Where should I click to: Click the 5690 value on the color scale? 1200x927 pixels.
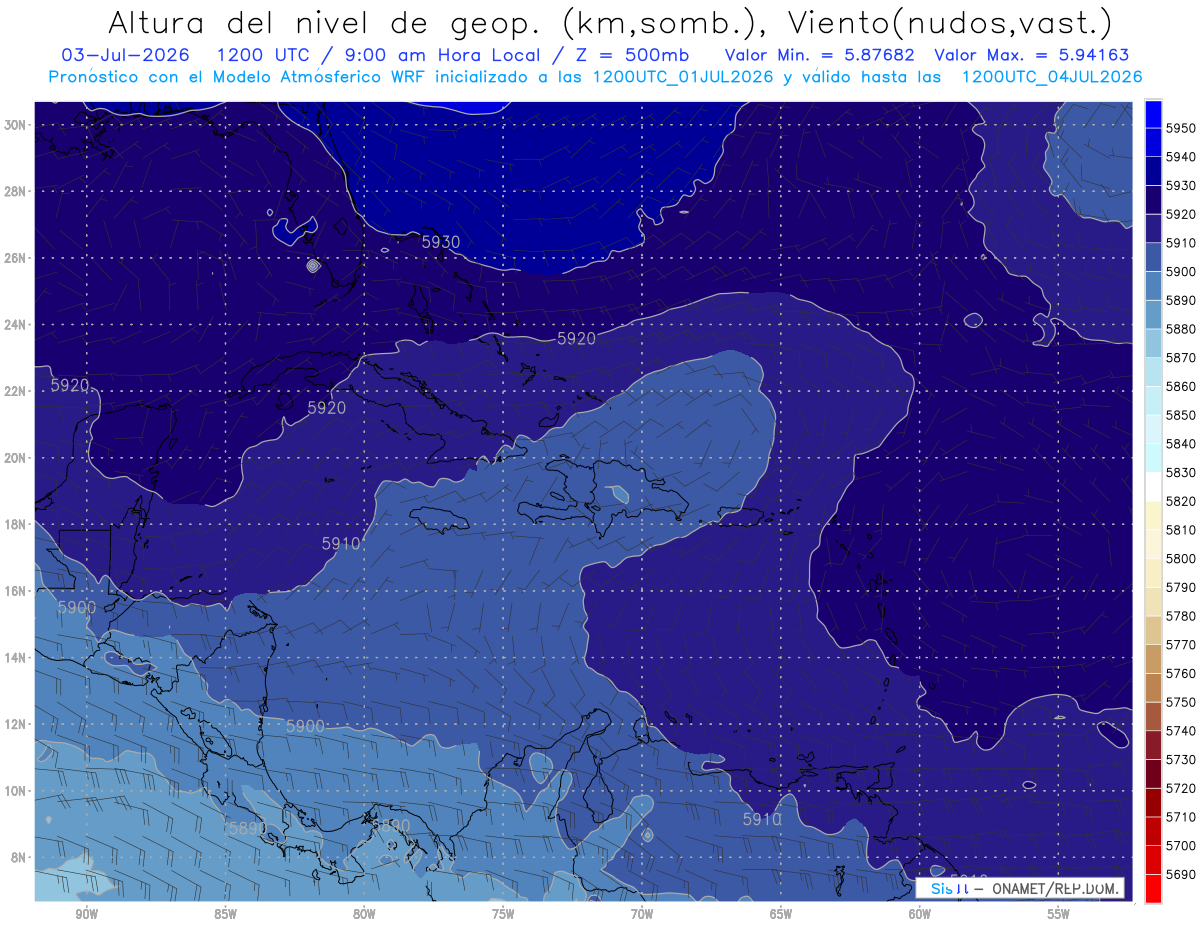(1181, 874)
